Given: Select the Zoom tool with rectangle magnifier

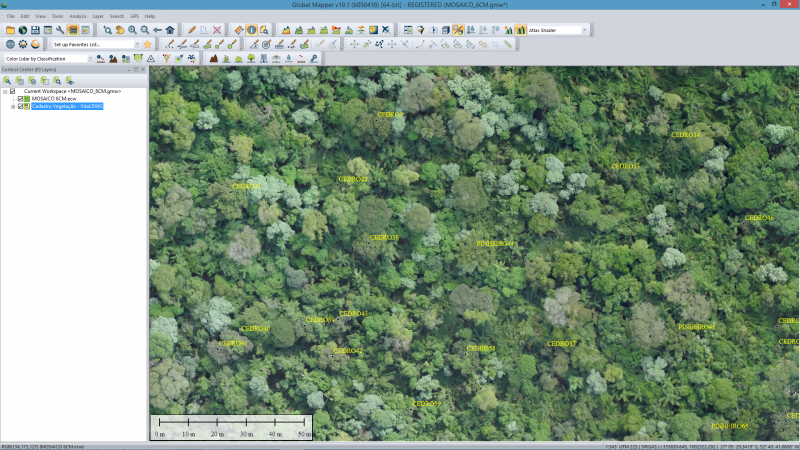Looking at the screenshot, I should (107, 30).
